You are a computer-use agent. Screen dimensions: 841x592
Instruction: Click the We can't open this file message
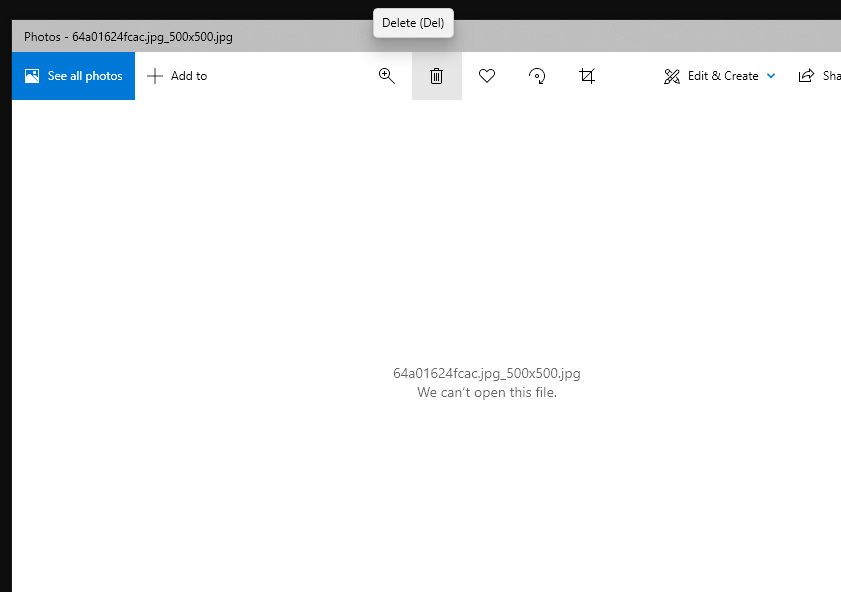(486, 392)
